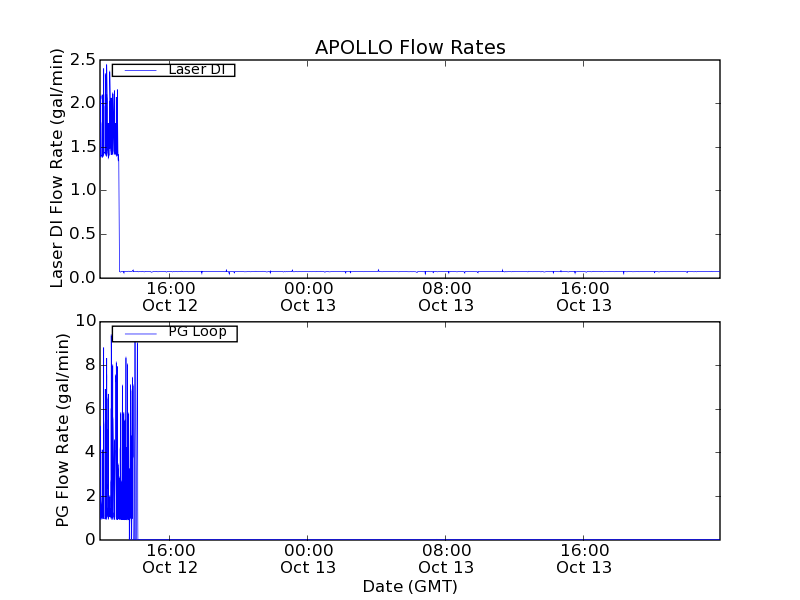
Task: Pick "16:00 Oct 13" tick under PG Loop plot
Action: tap(584, 558)
